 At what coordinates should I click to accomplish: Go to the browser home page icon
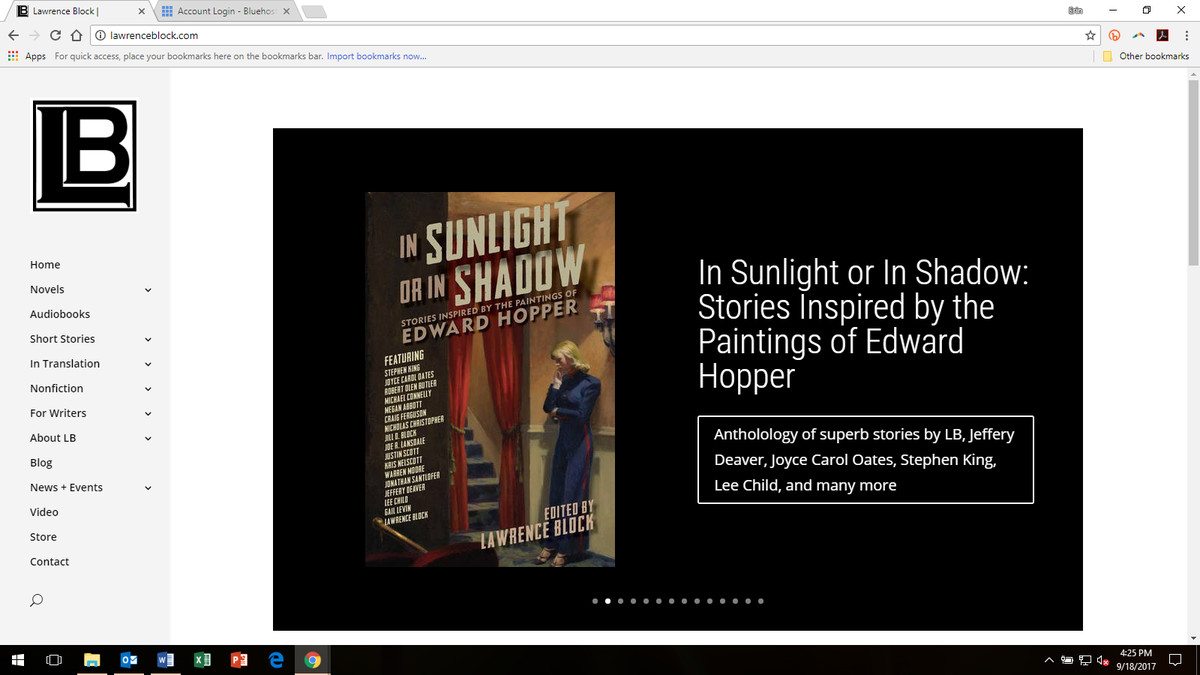click(76, 35)
